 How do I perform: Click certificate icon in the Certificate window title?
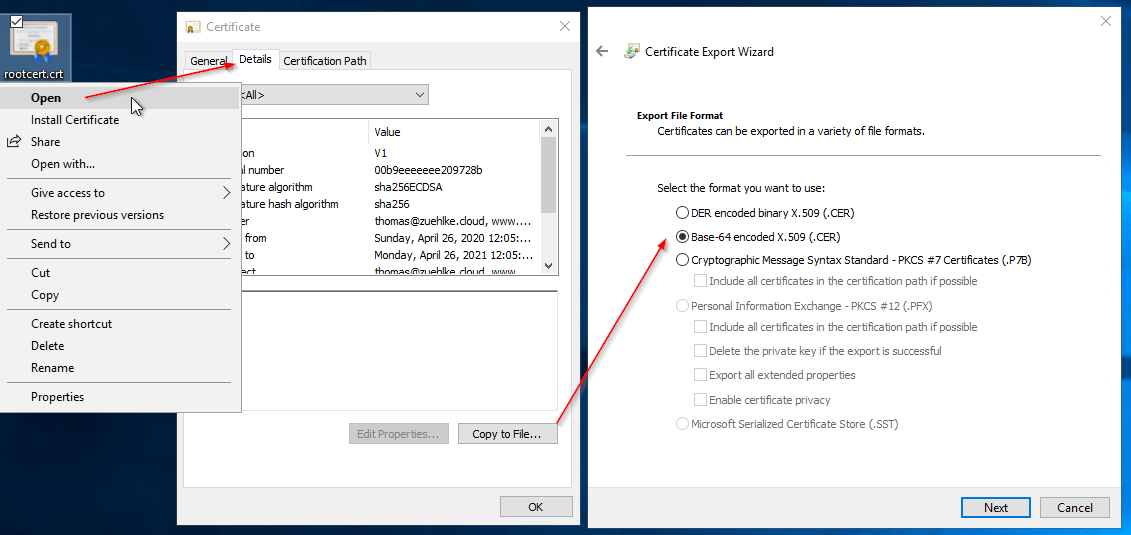[193, 27]
